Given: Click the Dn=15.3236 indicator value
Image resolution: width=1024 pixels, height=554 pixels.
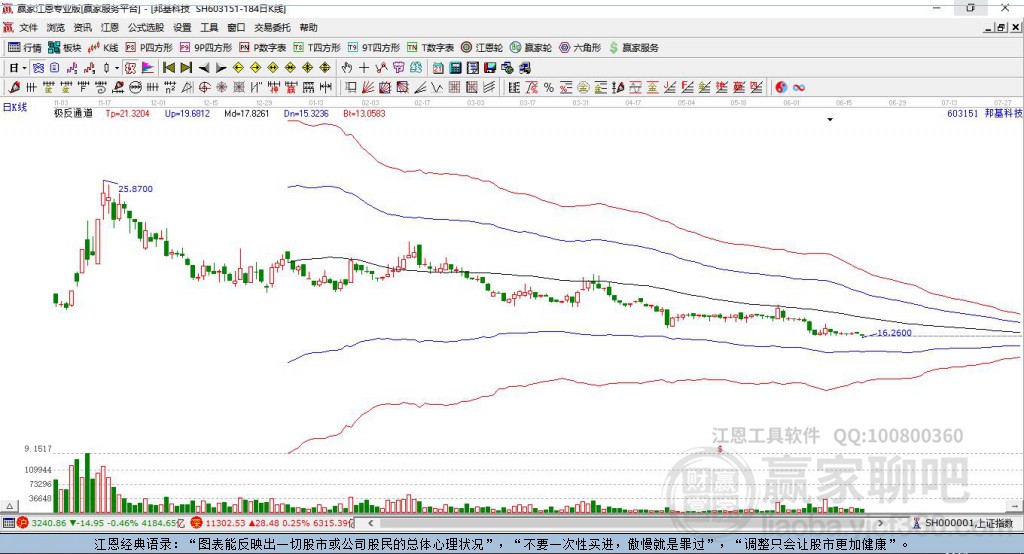Looking at the screenshot, I should point(306,113).
